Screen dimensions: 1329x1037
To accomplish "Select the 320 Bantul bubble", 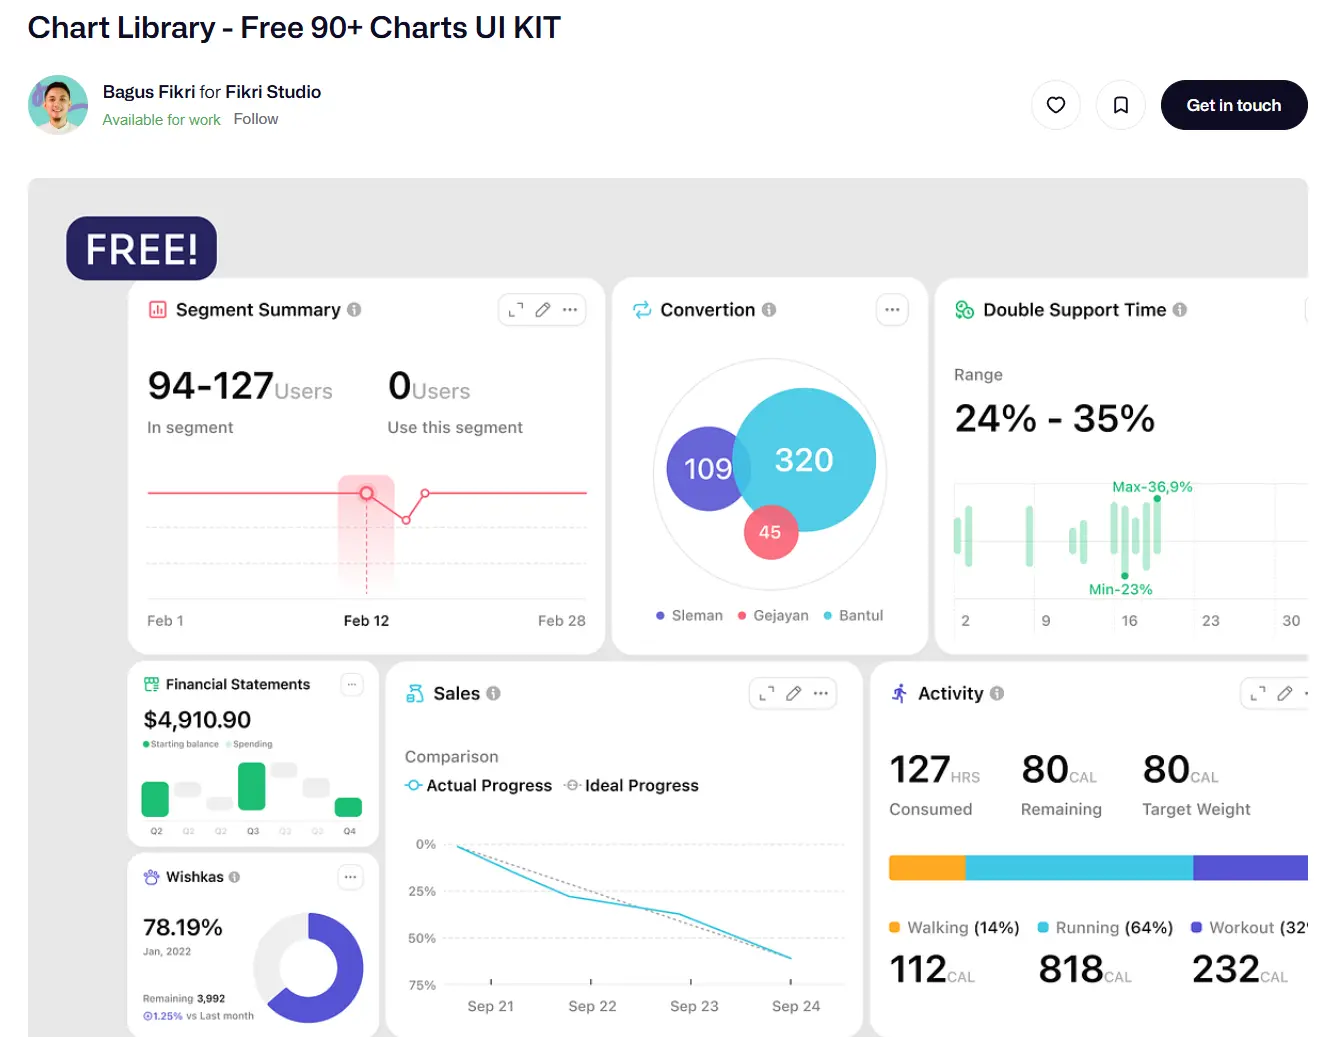I will pyautogui.click(x=805, y=460).
